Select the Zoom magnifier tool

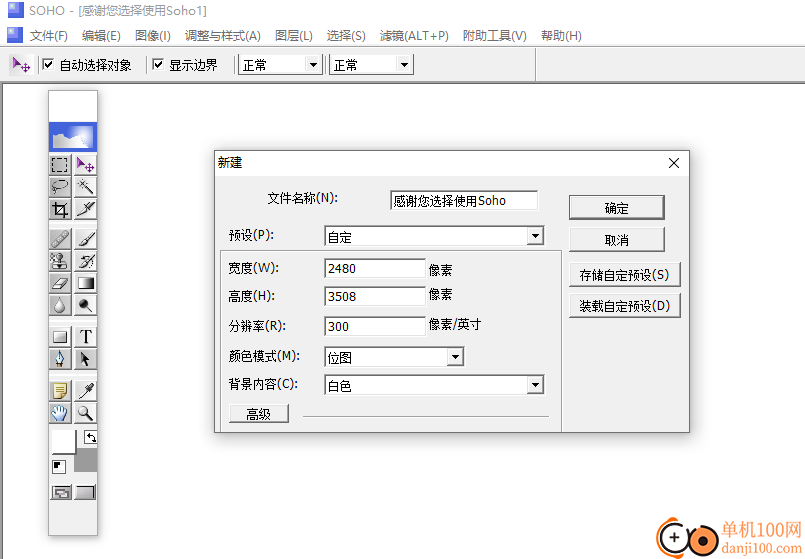[x=85, y=413]
